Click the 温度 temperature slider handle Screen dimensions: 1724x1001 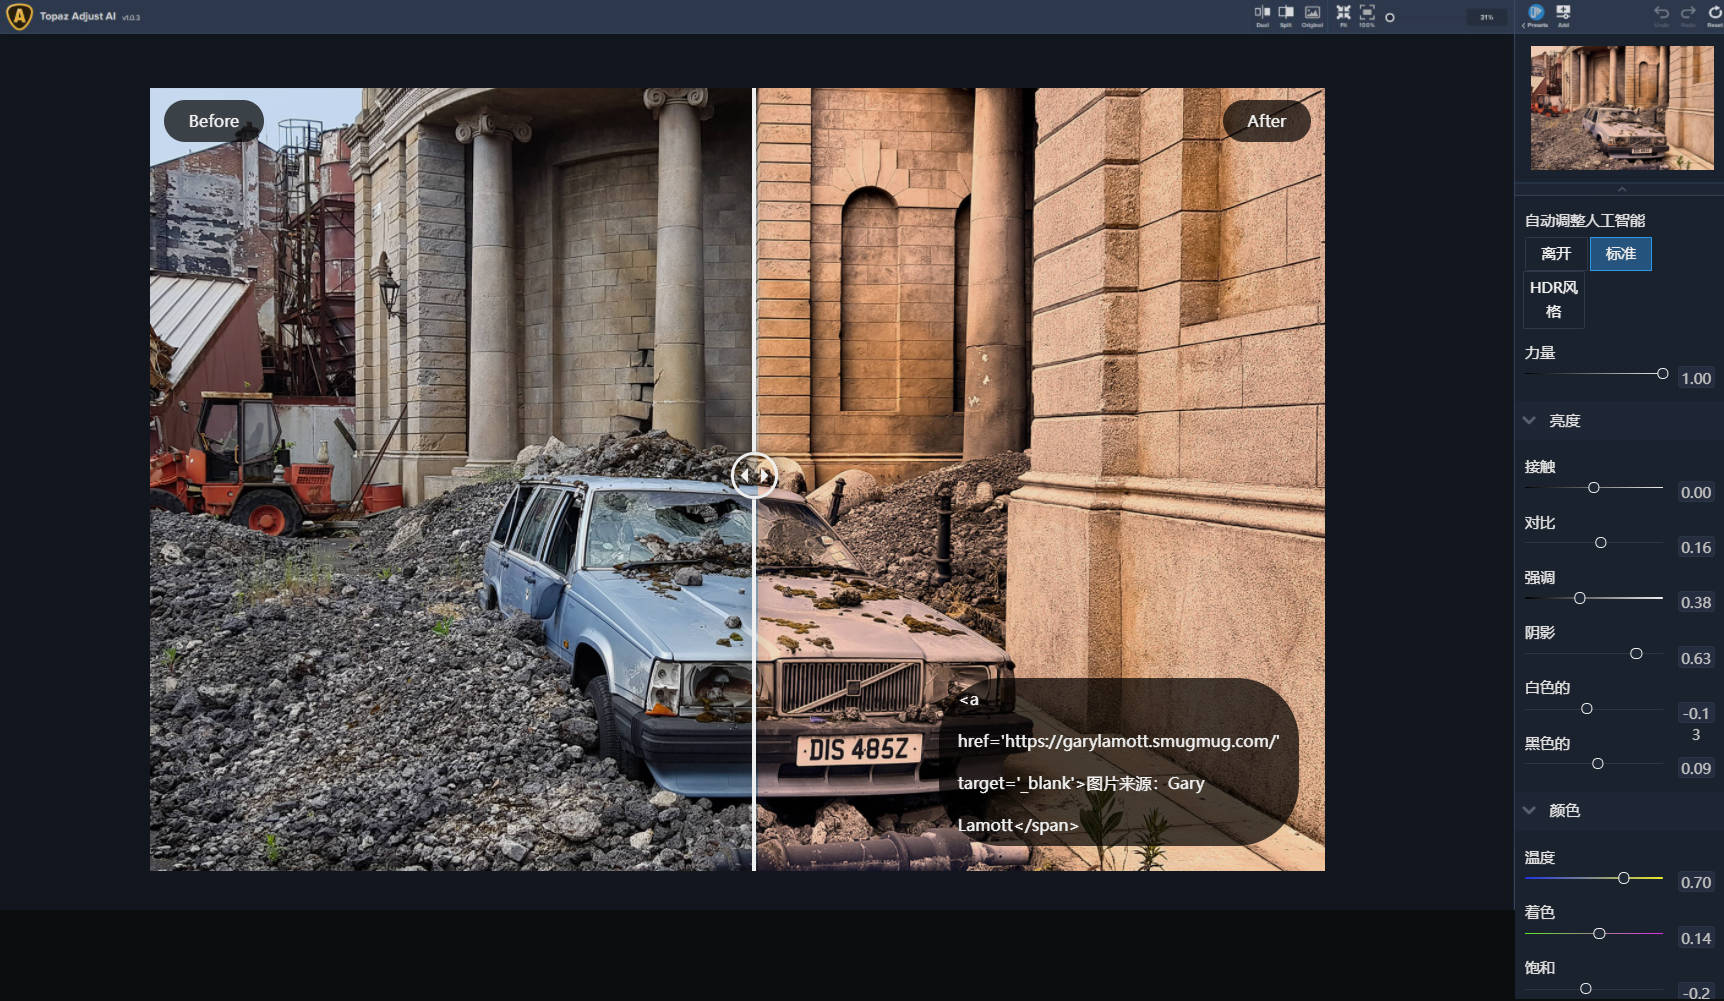tap(1624, 878)
